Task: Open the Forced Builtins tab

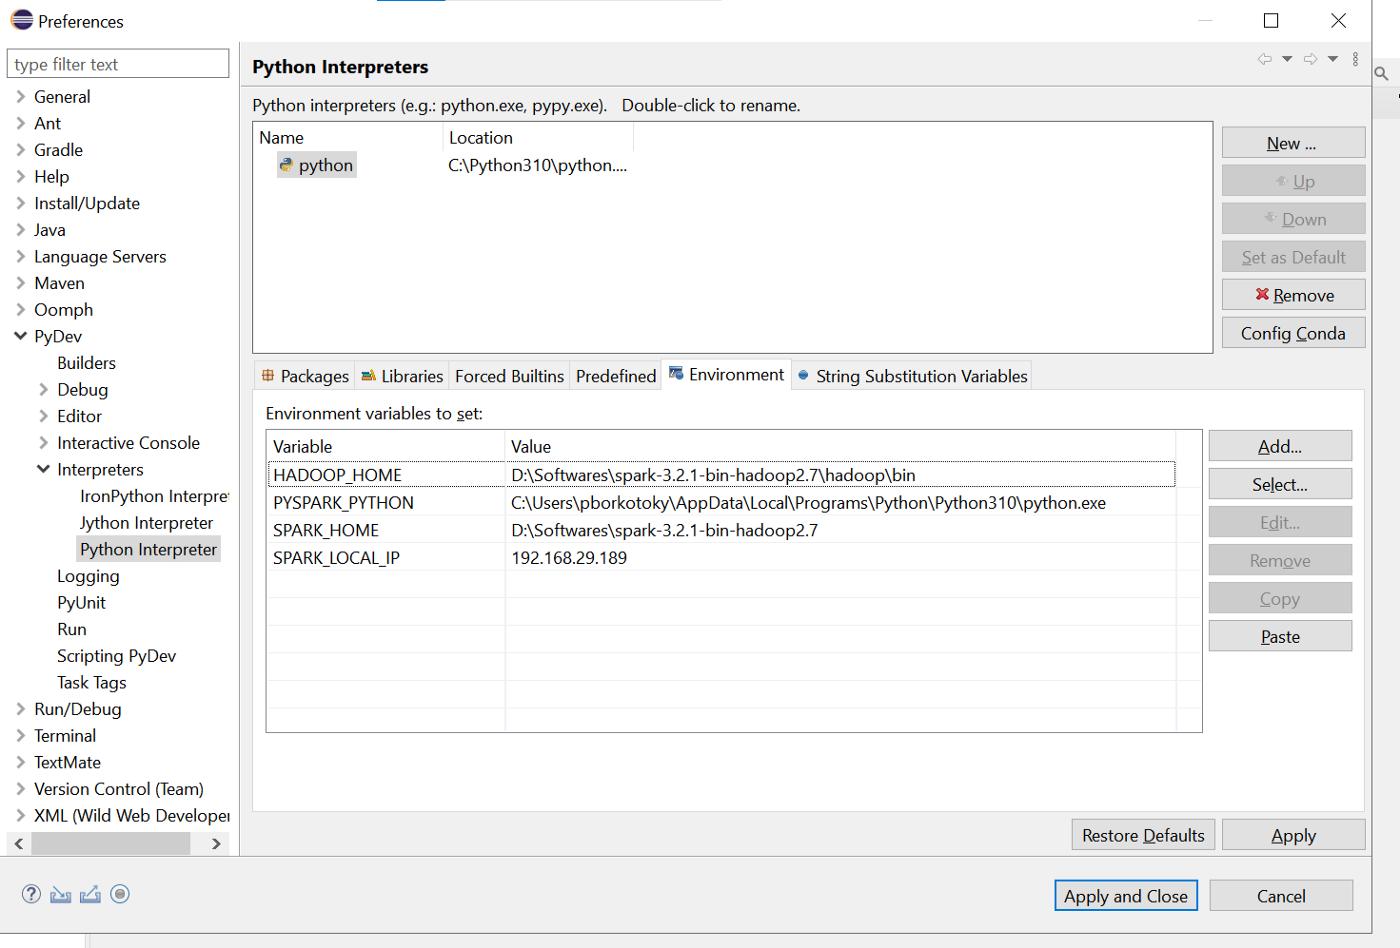Action: (509, 376)
